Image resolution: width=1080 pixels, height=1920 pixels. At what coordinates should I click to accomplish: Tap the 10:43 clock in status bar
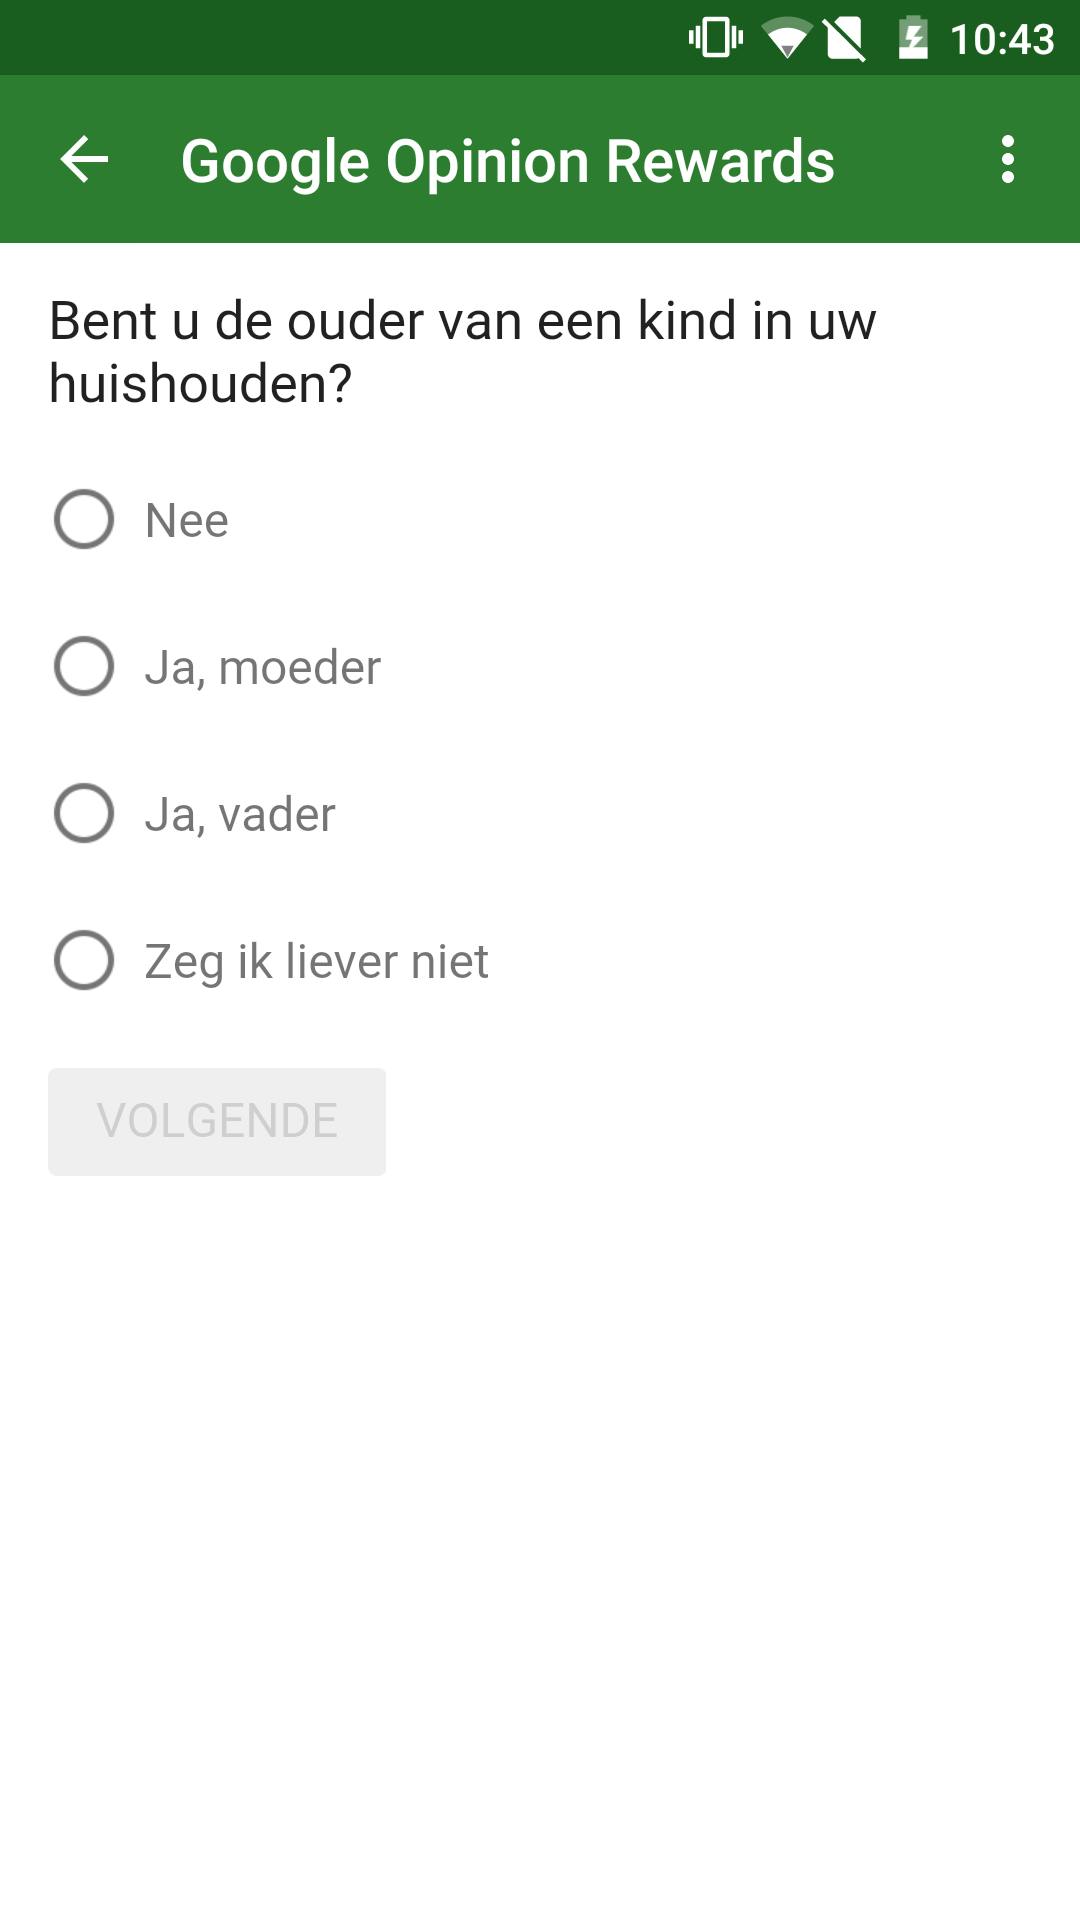(1001, 40)
